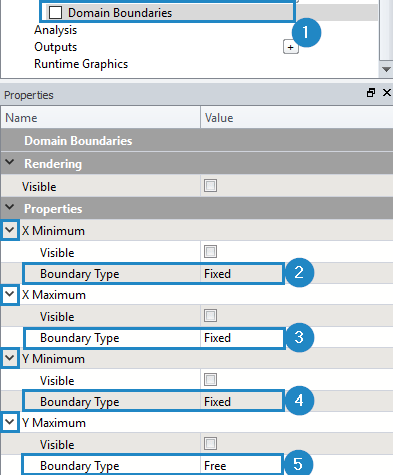Toggle Visible checkbox under X Maximum
This screenshot has width=393, height=475.
pos(210,315)
